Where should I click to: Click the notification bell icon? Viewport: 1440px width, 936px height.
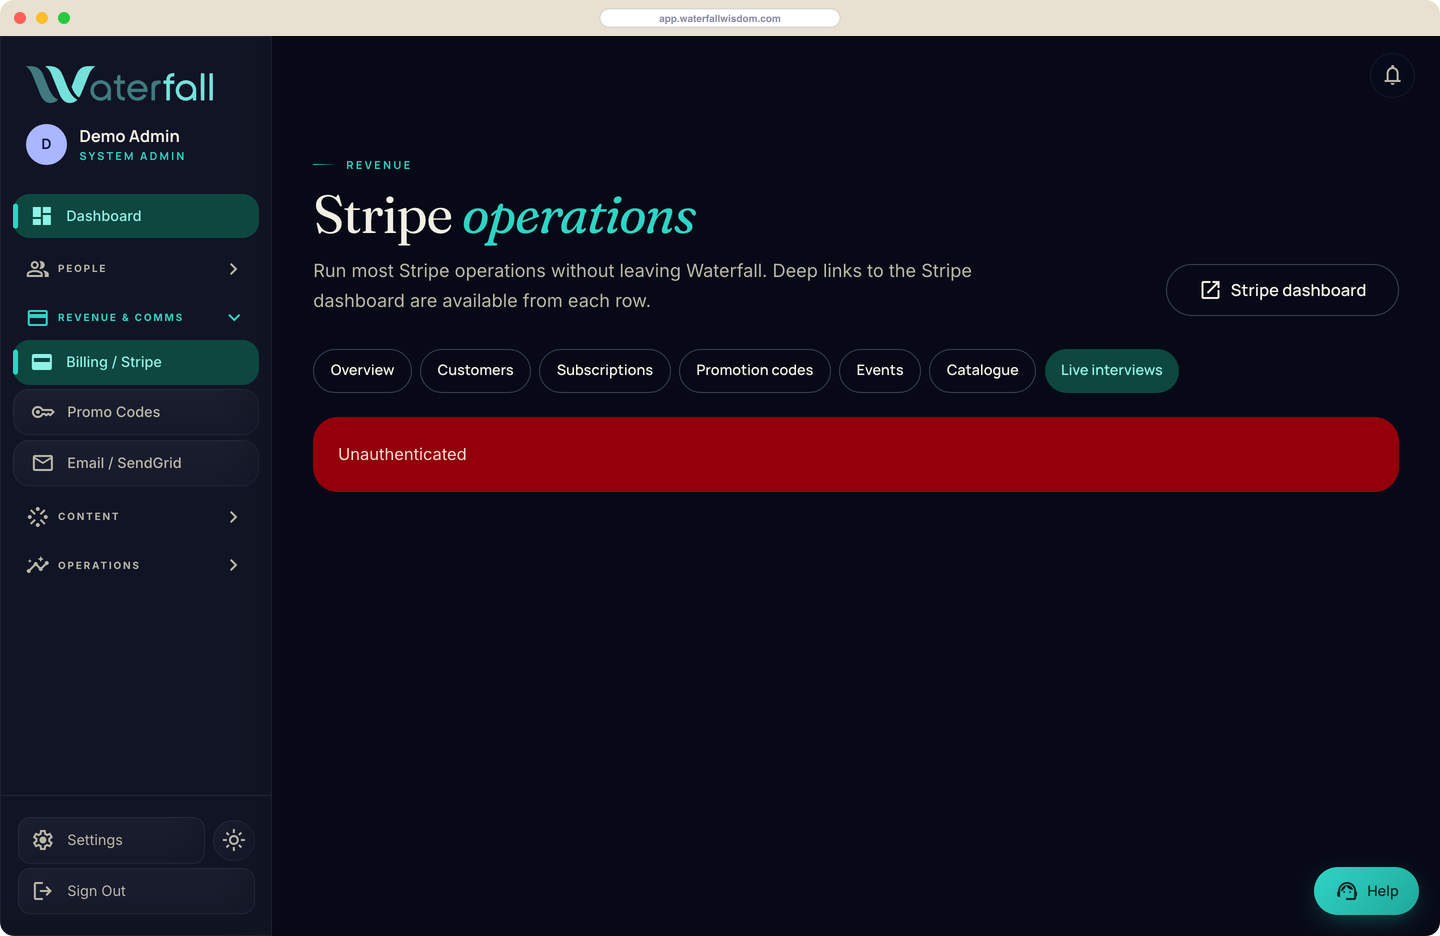[x=1392, y=75]
